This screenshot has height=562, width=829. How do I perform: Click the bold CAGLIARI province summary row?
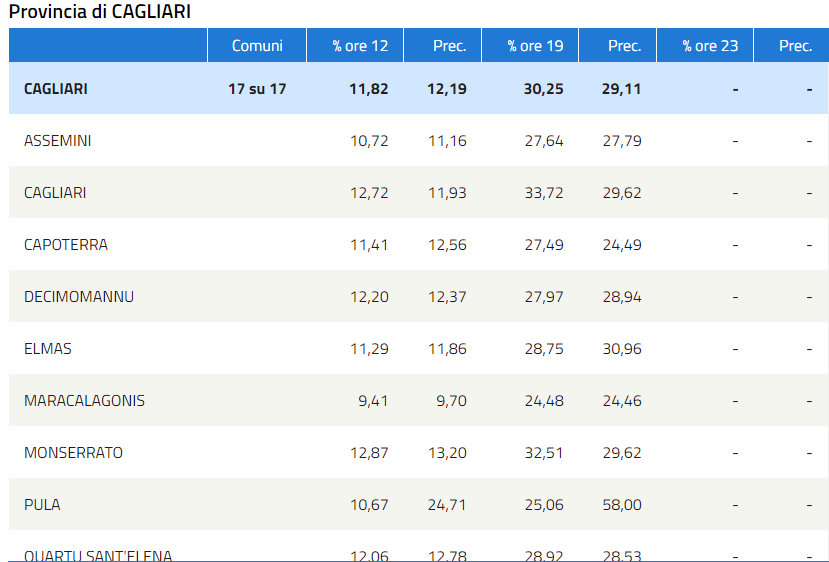419,89
